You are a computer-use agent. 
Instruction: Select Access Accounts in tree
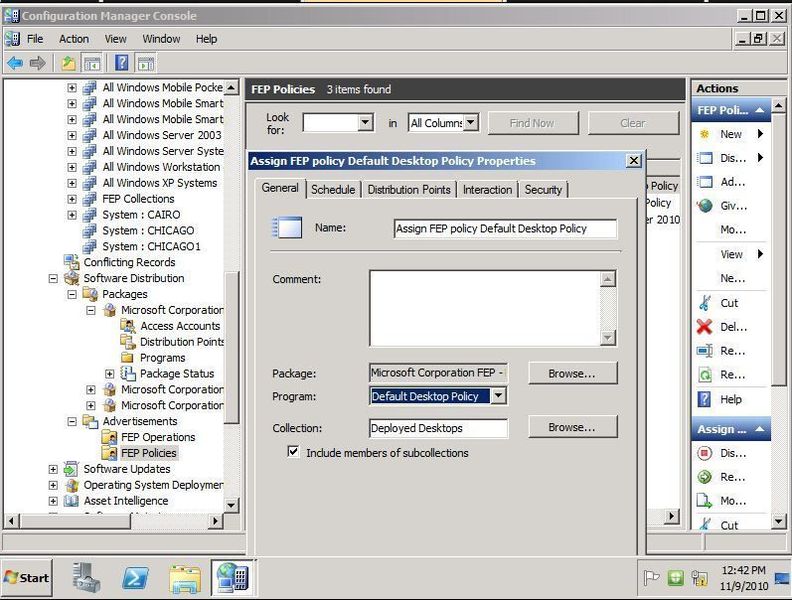(180, 326)
